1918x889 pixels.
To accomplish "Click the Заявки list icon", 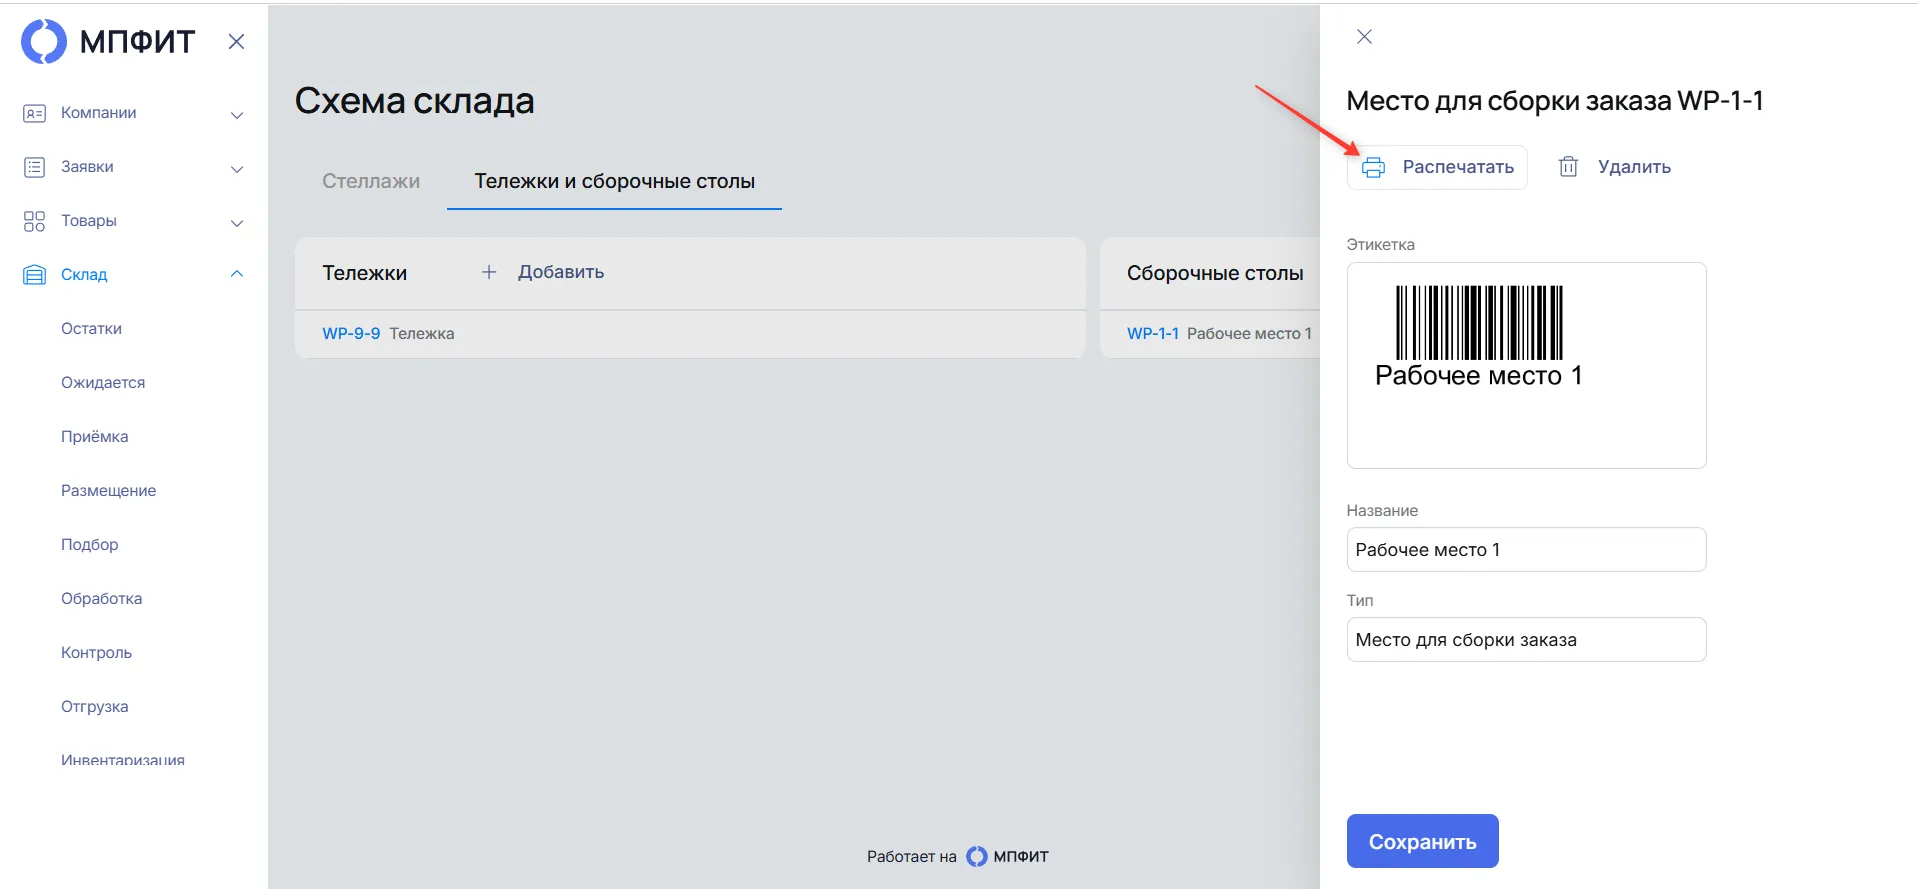I will pos(34,167).
